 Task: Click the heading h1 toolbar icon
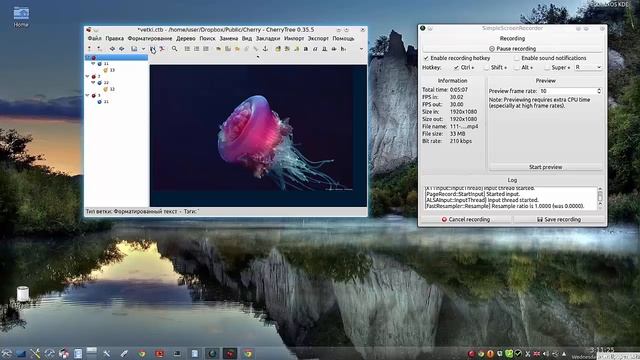(x=343, y=49)
